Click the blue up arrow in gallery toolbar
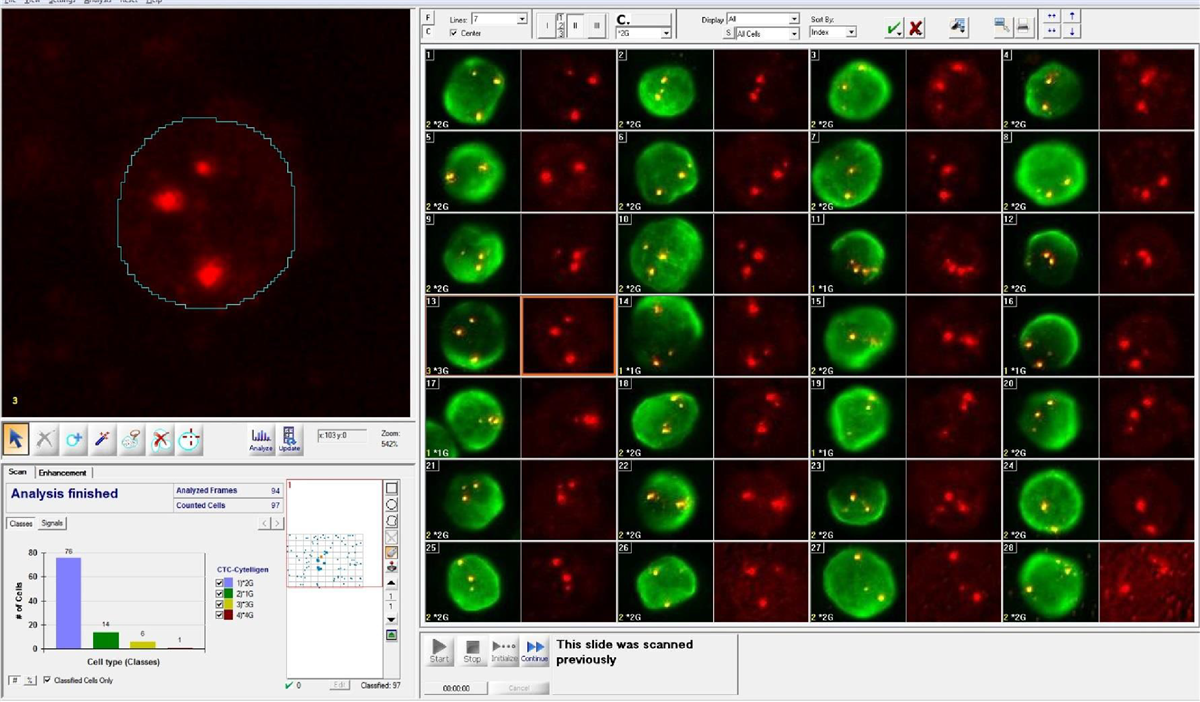1200x702 pixels. (1073, 16)
